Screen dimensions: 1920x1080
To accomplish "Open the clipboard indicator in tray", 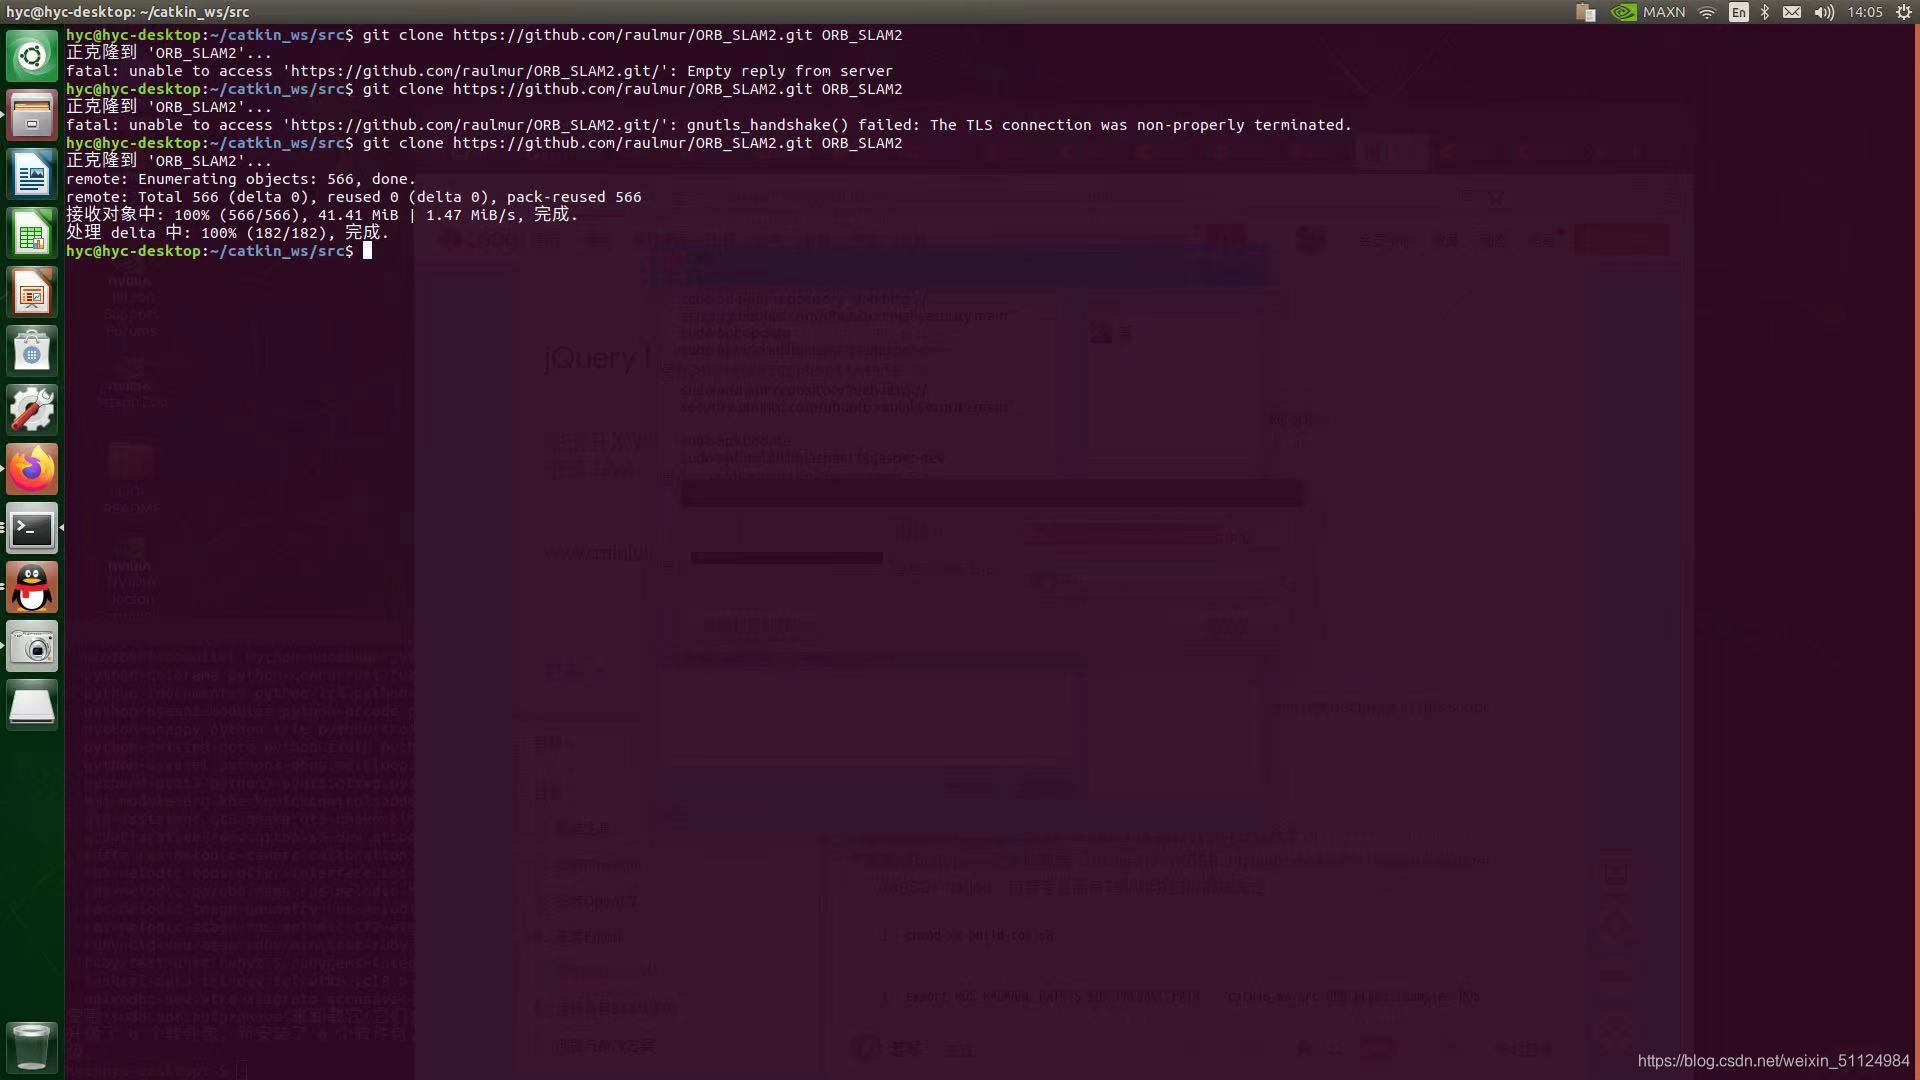I will 1586,12.
